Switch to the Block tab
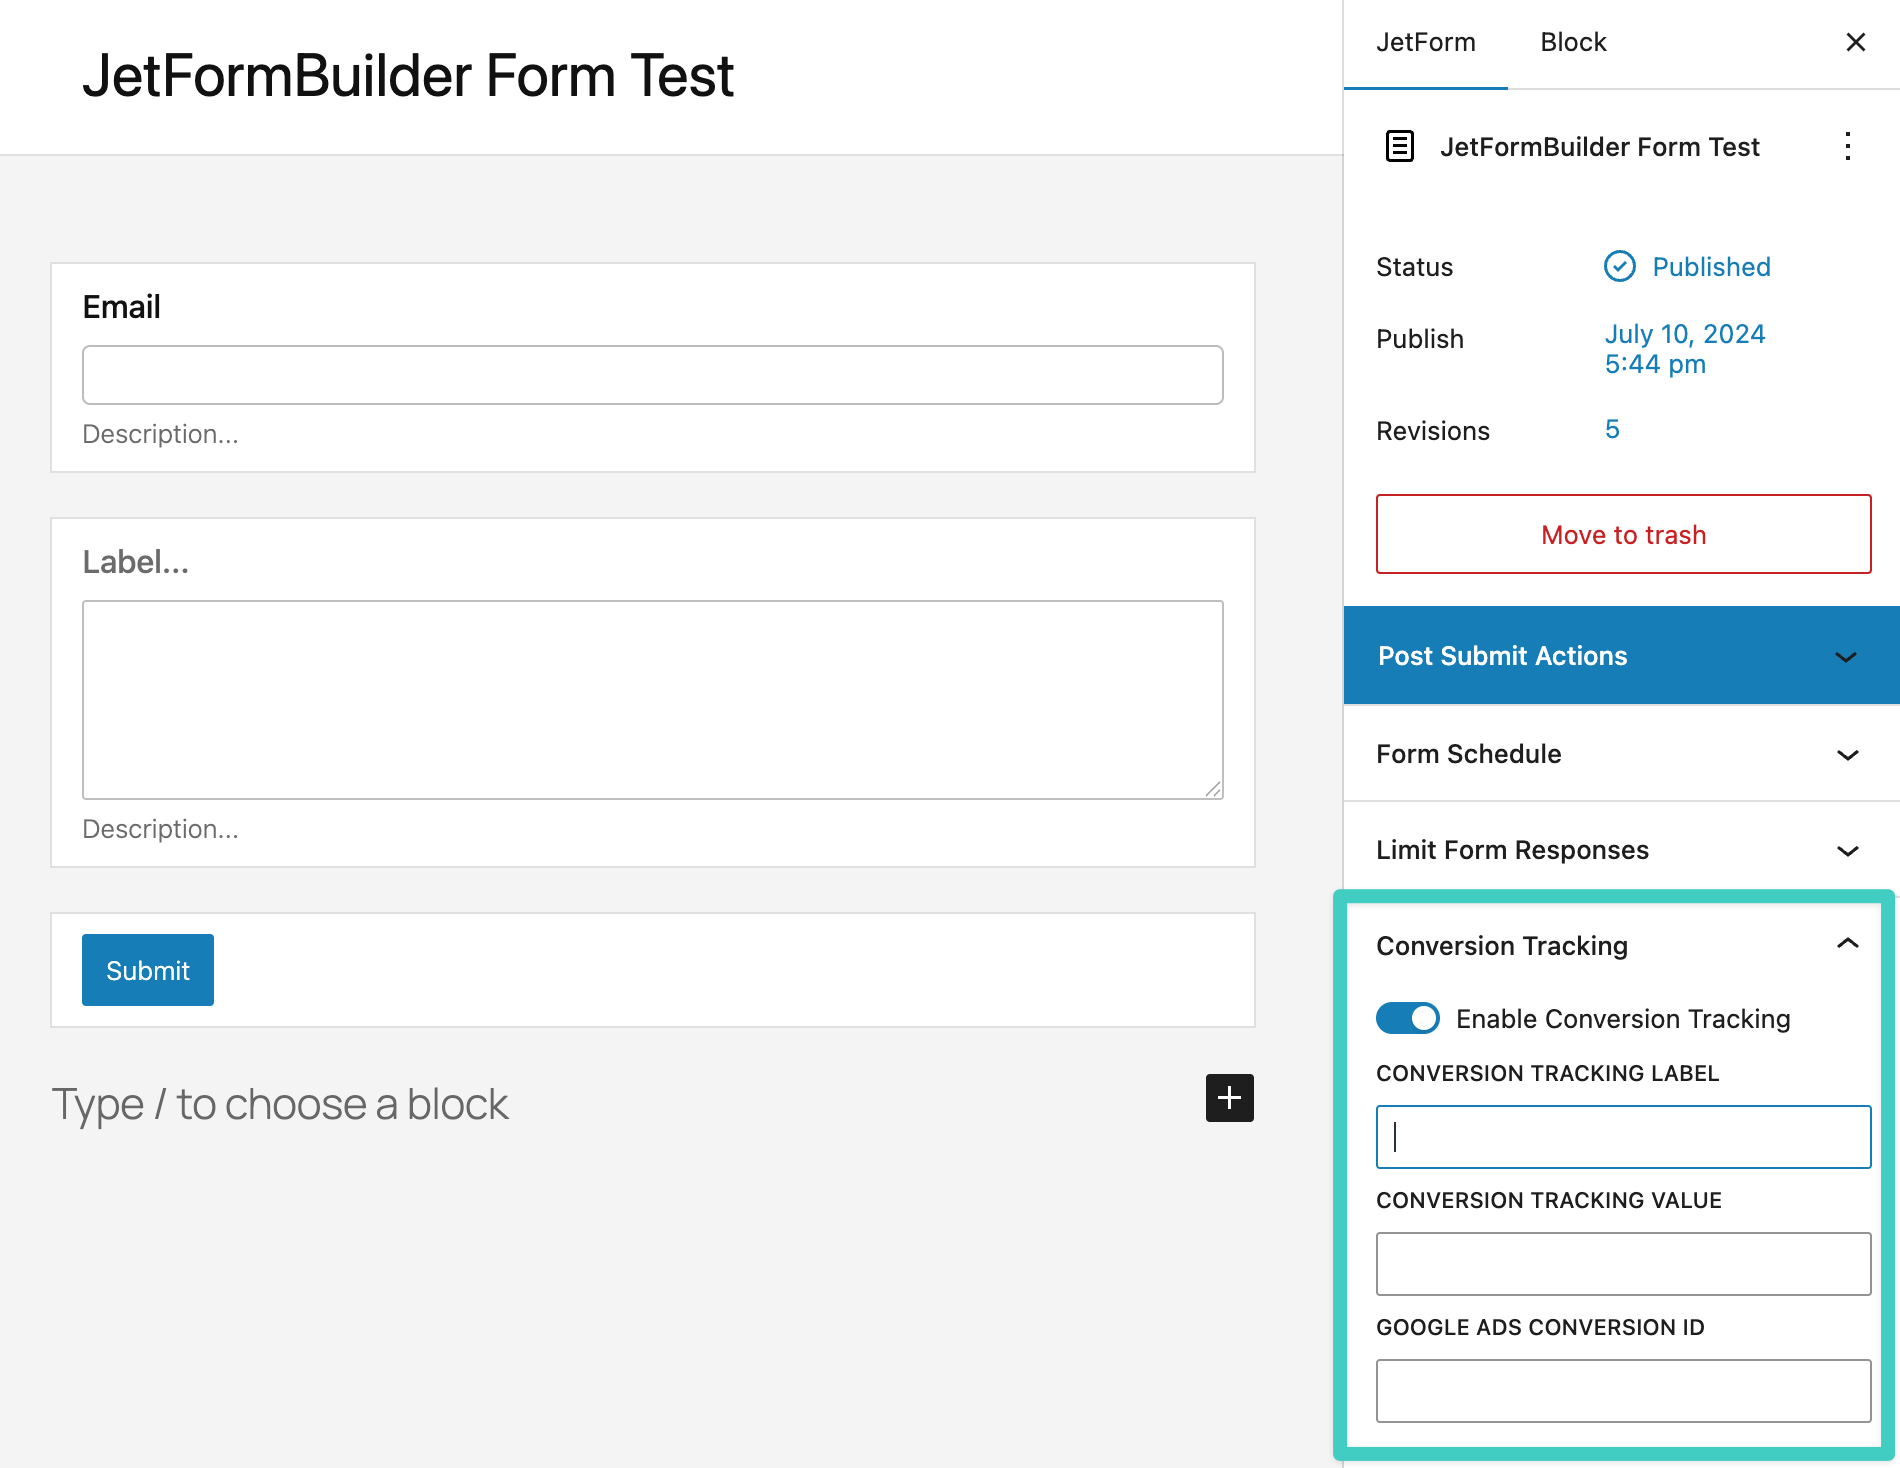 1572,41
